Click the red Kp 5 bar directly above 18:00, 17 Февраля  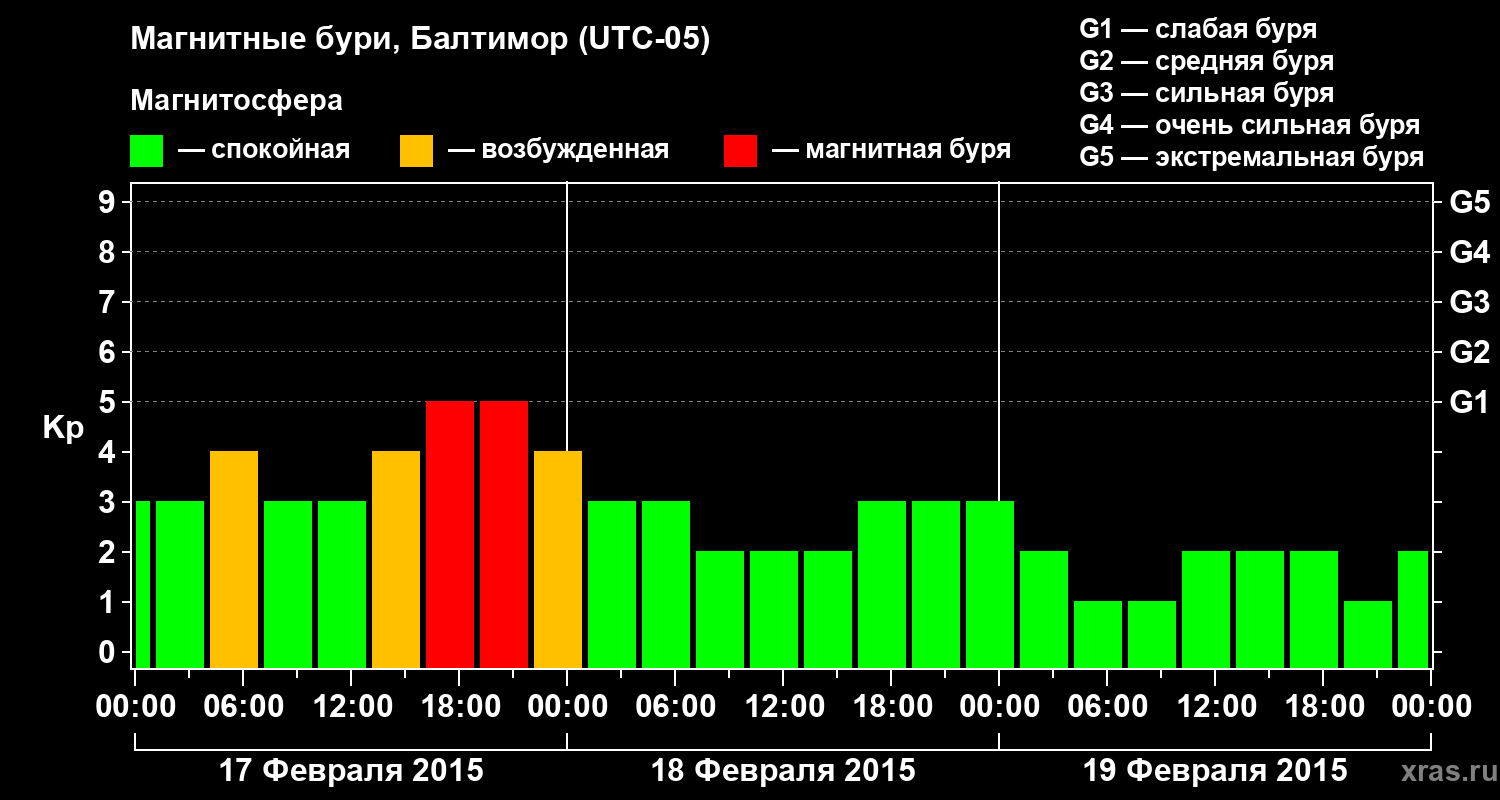tap(450, 534)
